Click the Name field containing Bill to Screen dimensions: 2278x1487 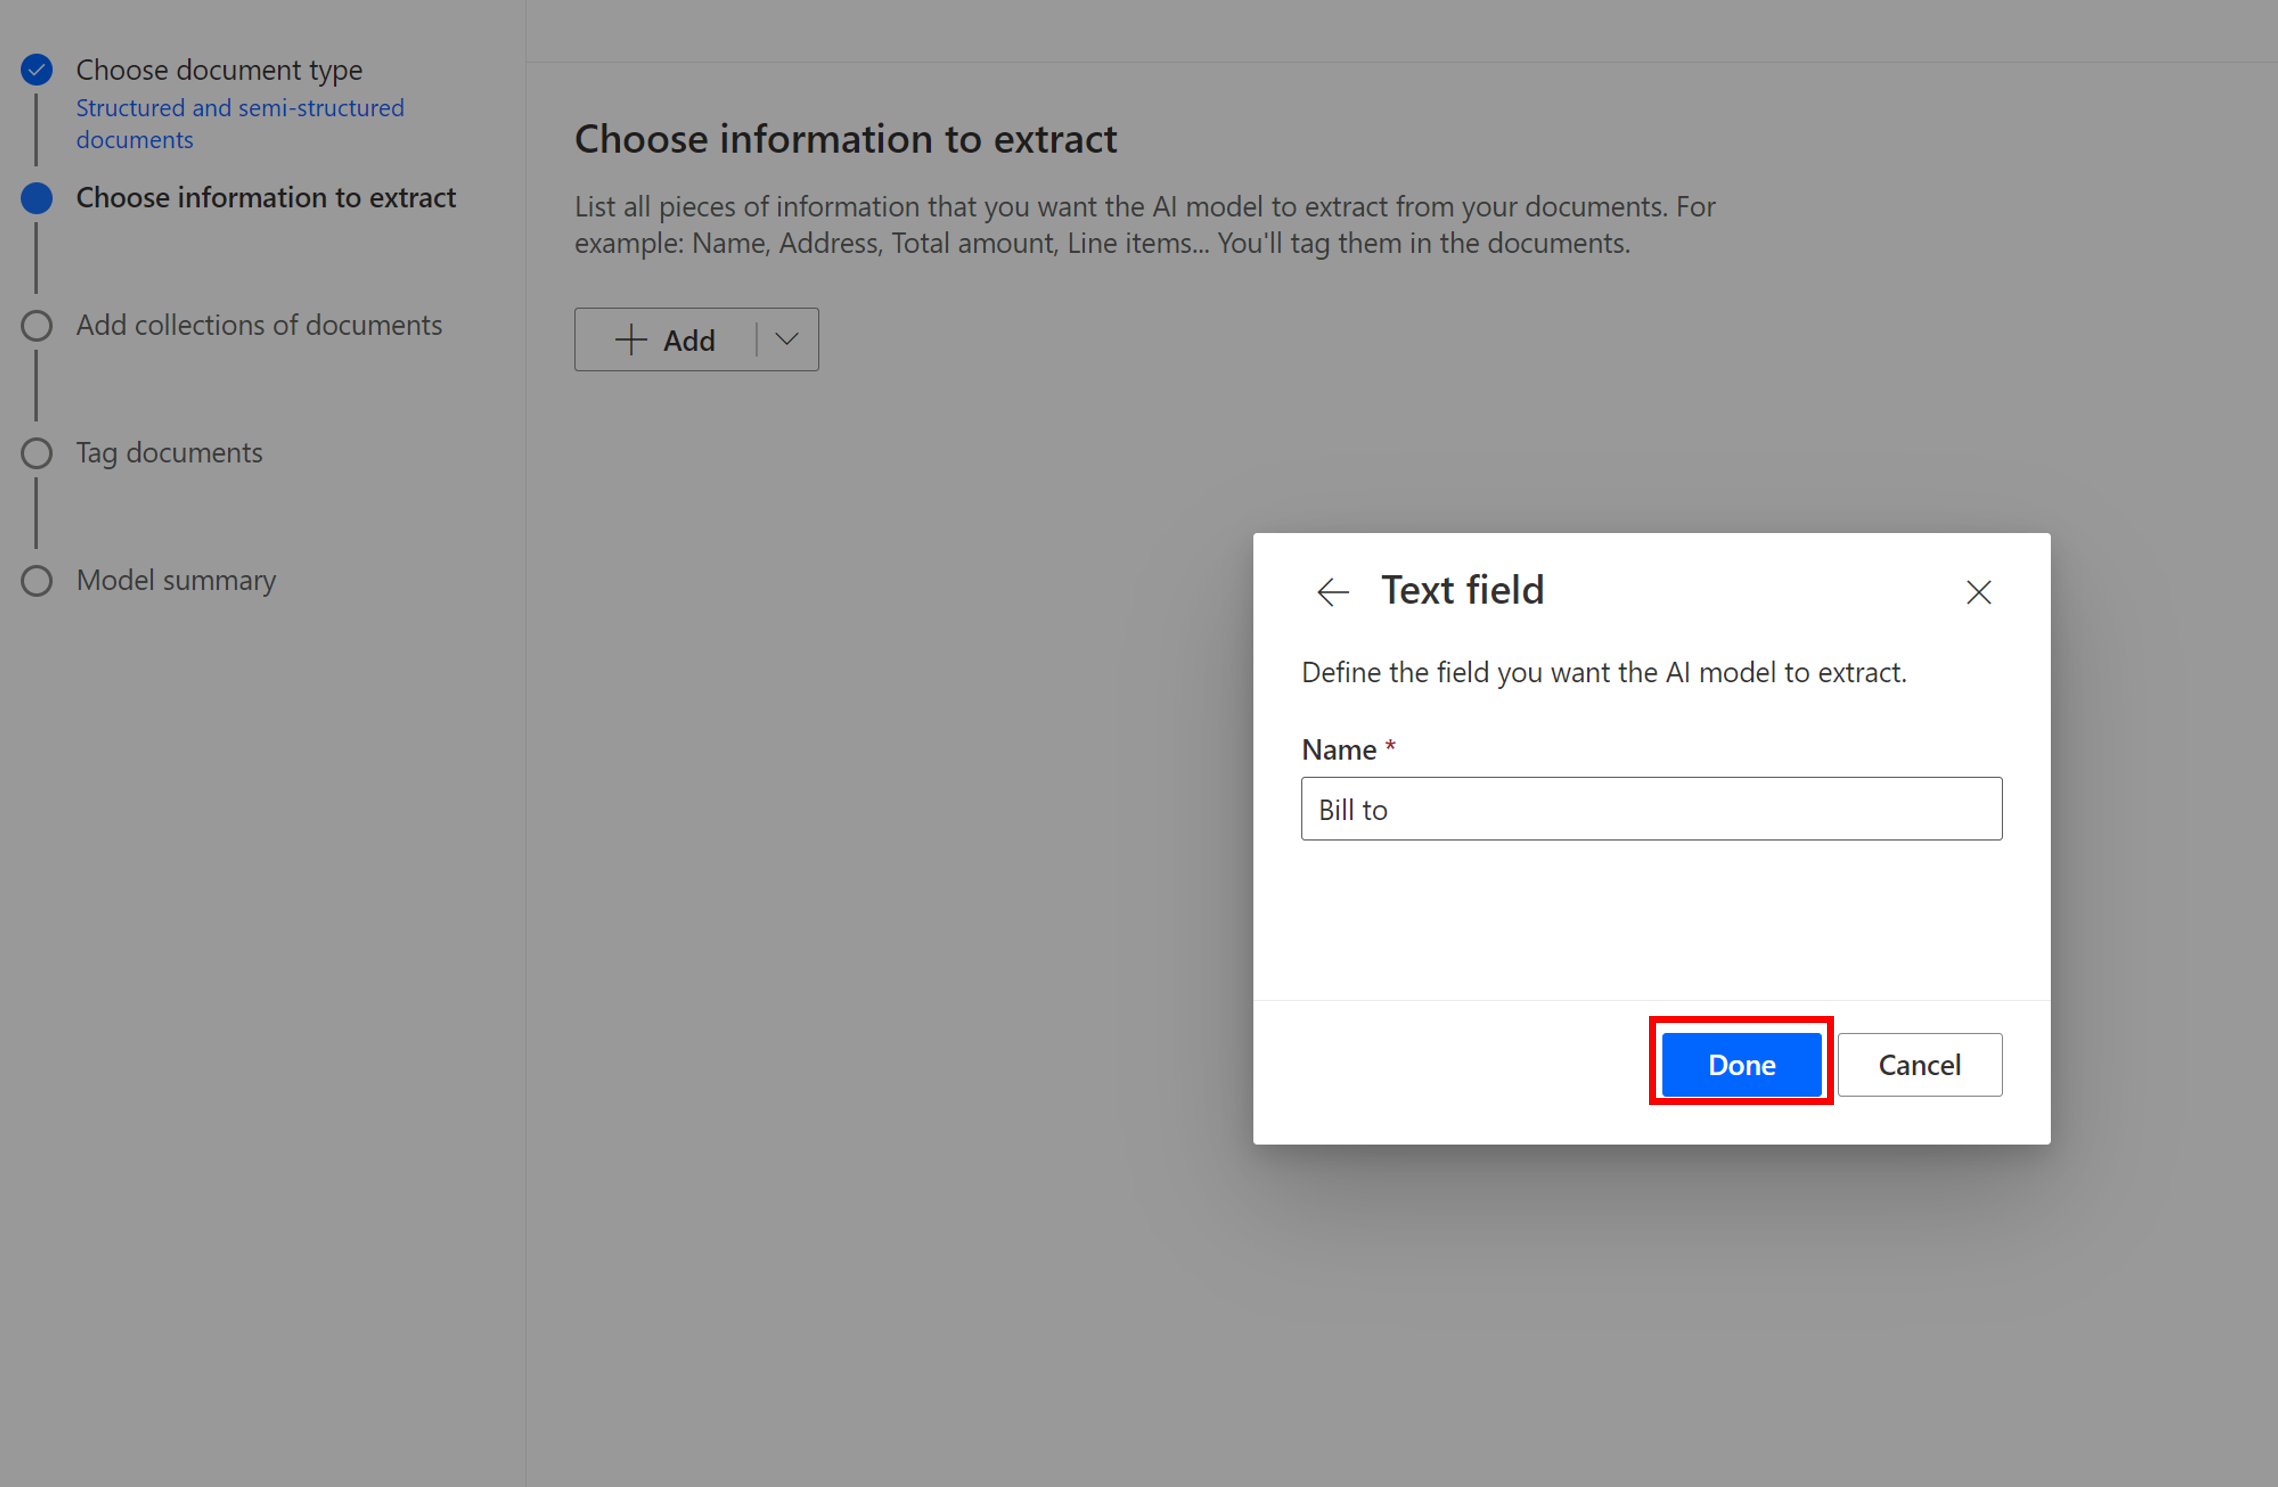click(1650, 809)
